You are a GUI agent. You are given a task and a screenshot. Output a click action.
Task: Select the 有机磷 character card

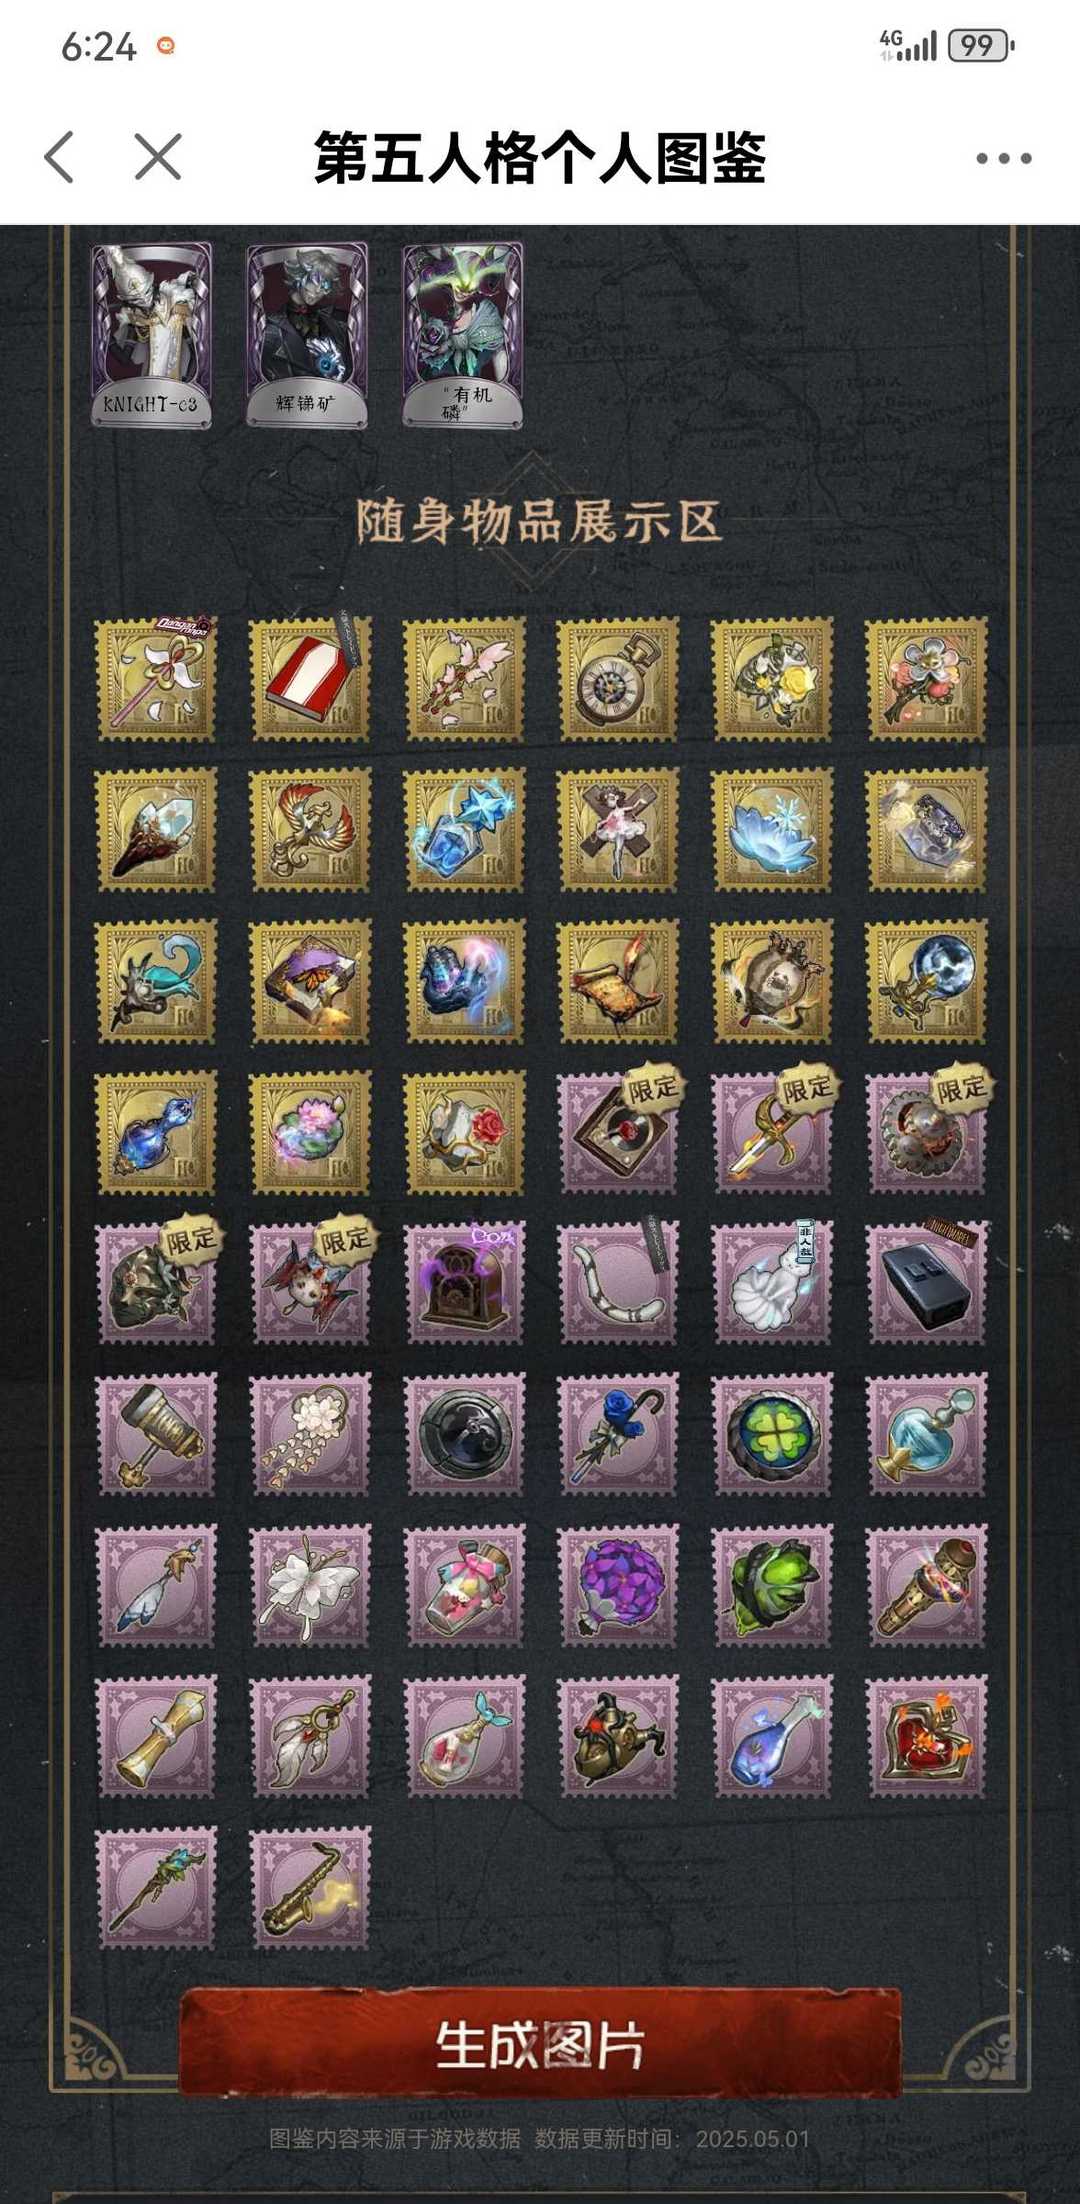[463, 336]
